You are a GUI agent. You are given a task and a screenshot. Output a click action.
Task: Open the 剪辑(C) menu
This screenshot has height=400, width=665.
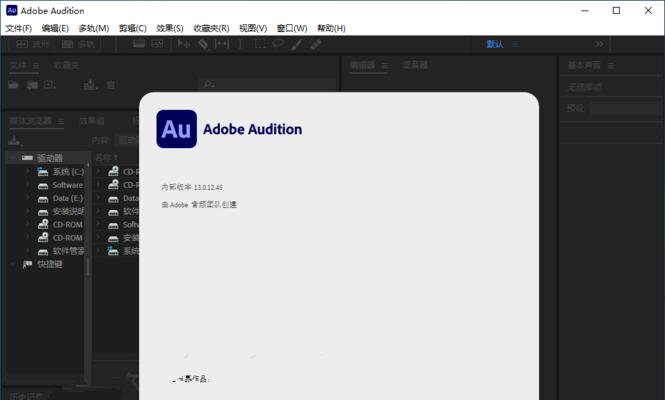[x=133, y=28]
